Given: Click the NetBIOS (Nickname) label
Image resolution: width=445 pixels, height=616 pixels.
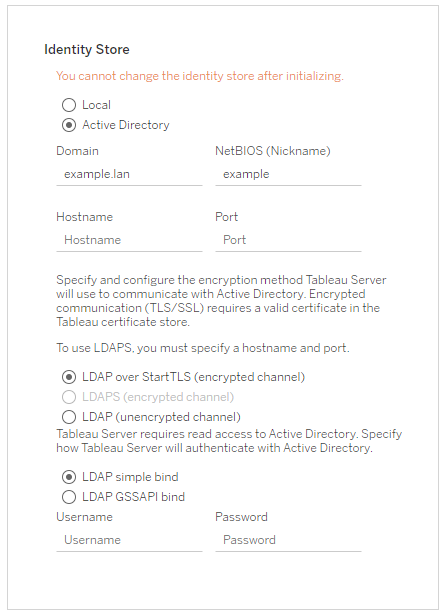Looking at the screenshot, I should (x=273, y=151).
